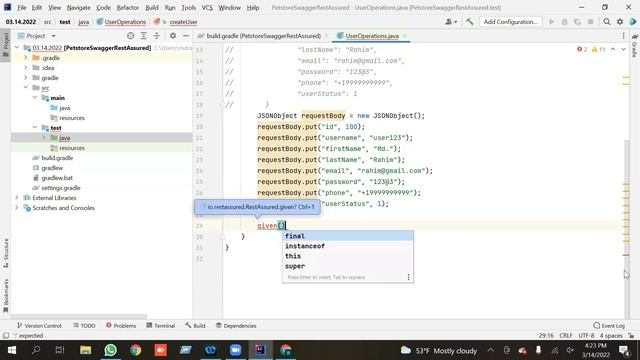This screenshot has width=640, height=360.
Task: Collapse the main folder
Action: click(35, 98)
